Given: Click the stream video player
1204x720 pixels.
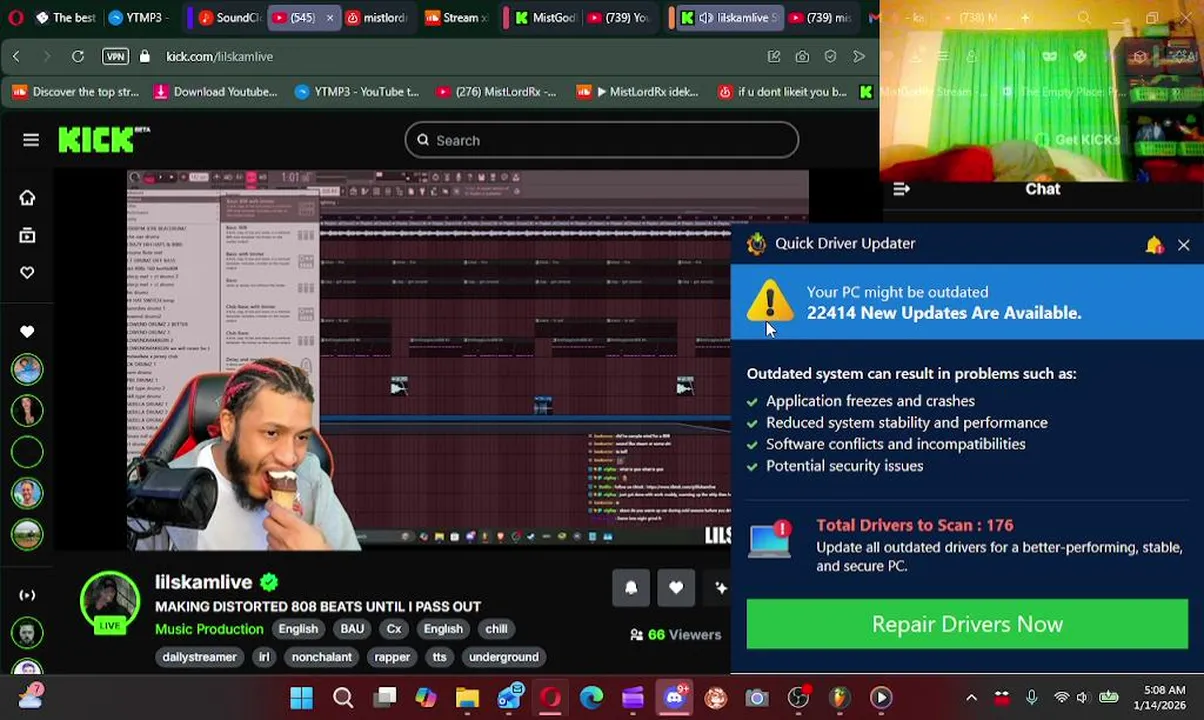Looking at the screenshot, I should 467,360.
